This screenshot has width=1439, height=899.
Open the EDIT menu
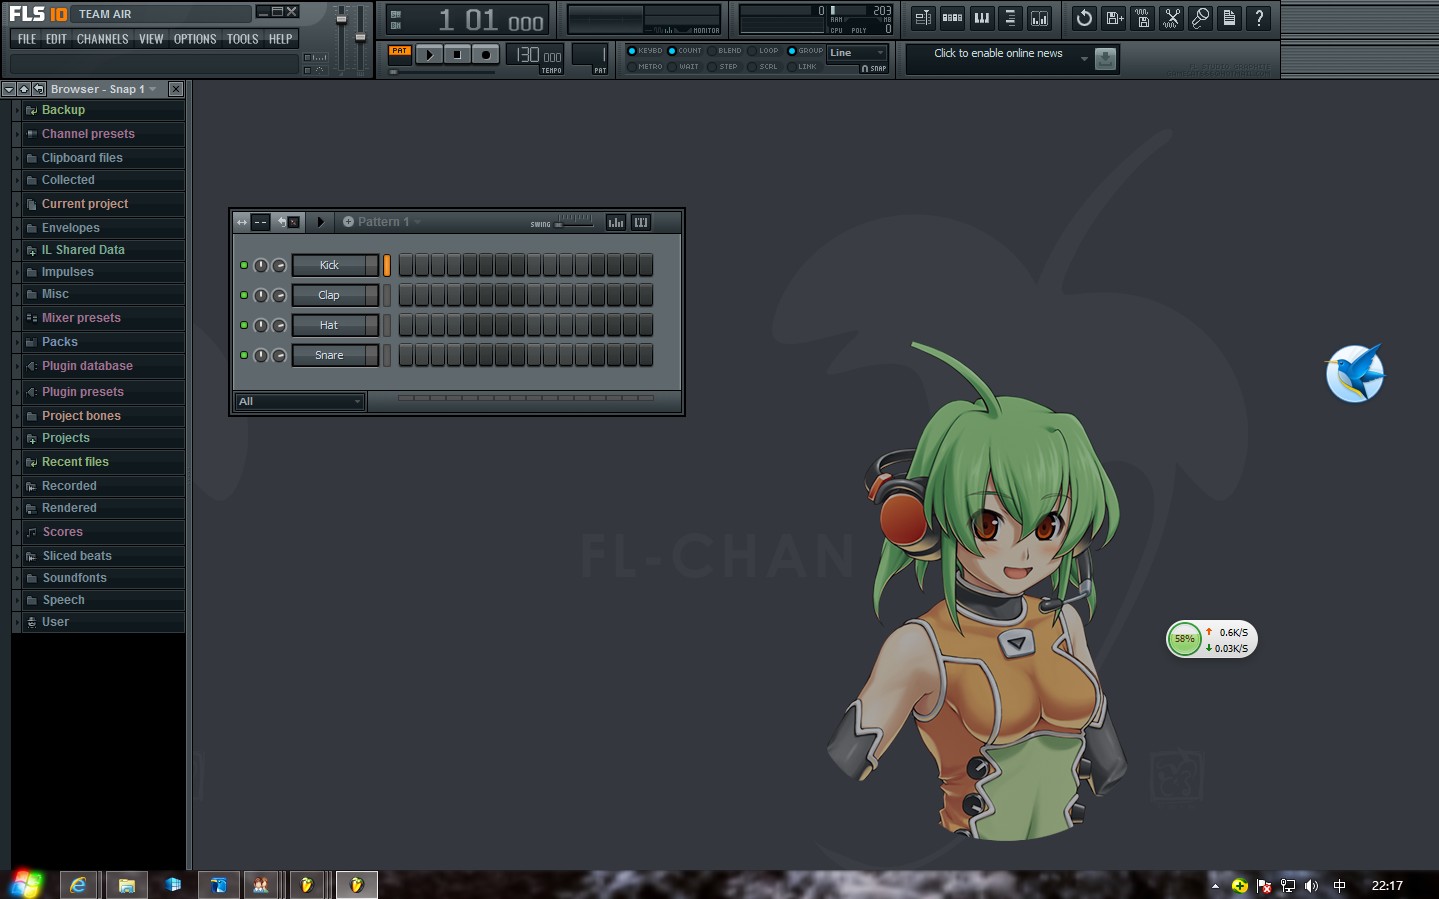[56, 39]
